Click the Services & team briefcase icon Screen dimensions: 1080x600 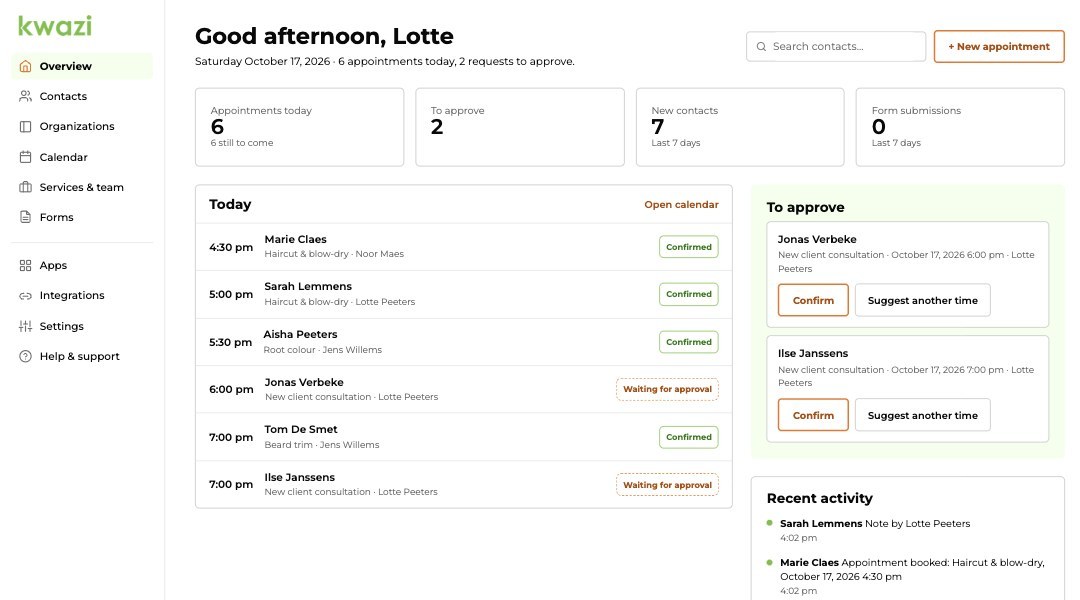coord(25,187)
